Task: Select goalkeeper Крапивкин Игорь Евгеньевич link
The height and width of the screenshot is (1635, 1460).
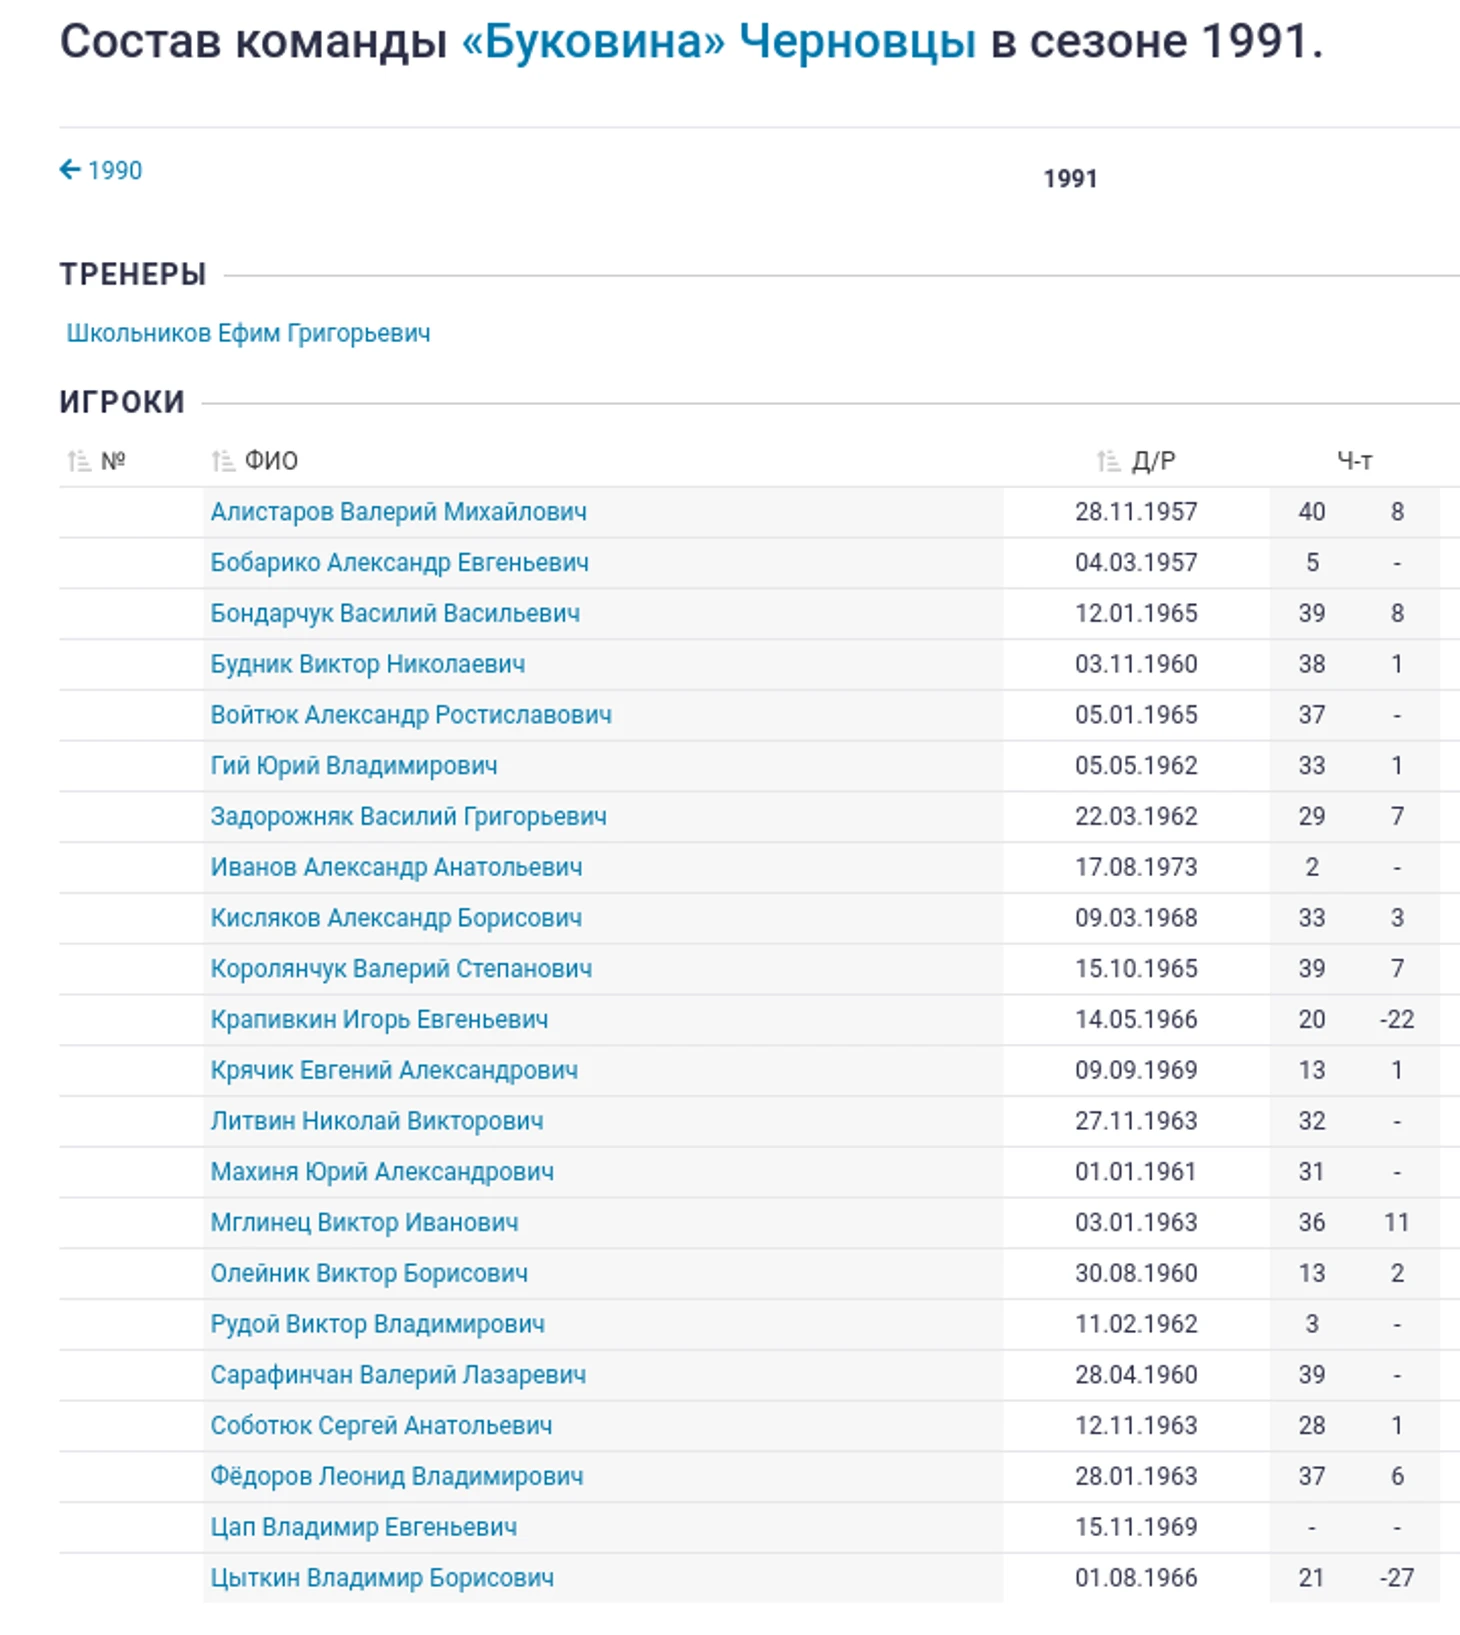Action: [x=379, y=1019]
